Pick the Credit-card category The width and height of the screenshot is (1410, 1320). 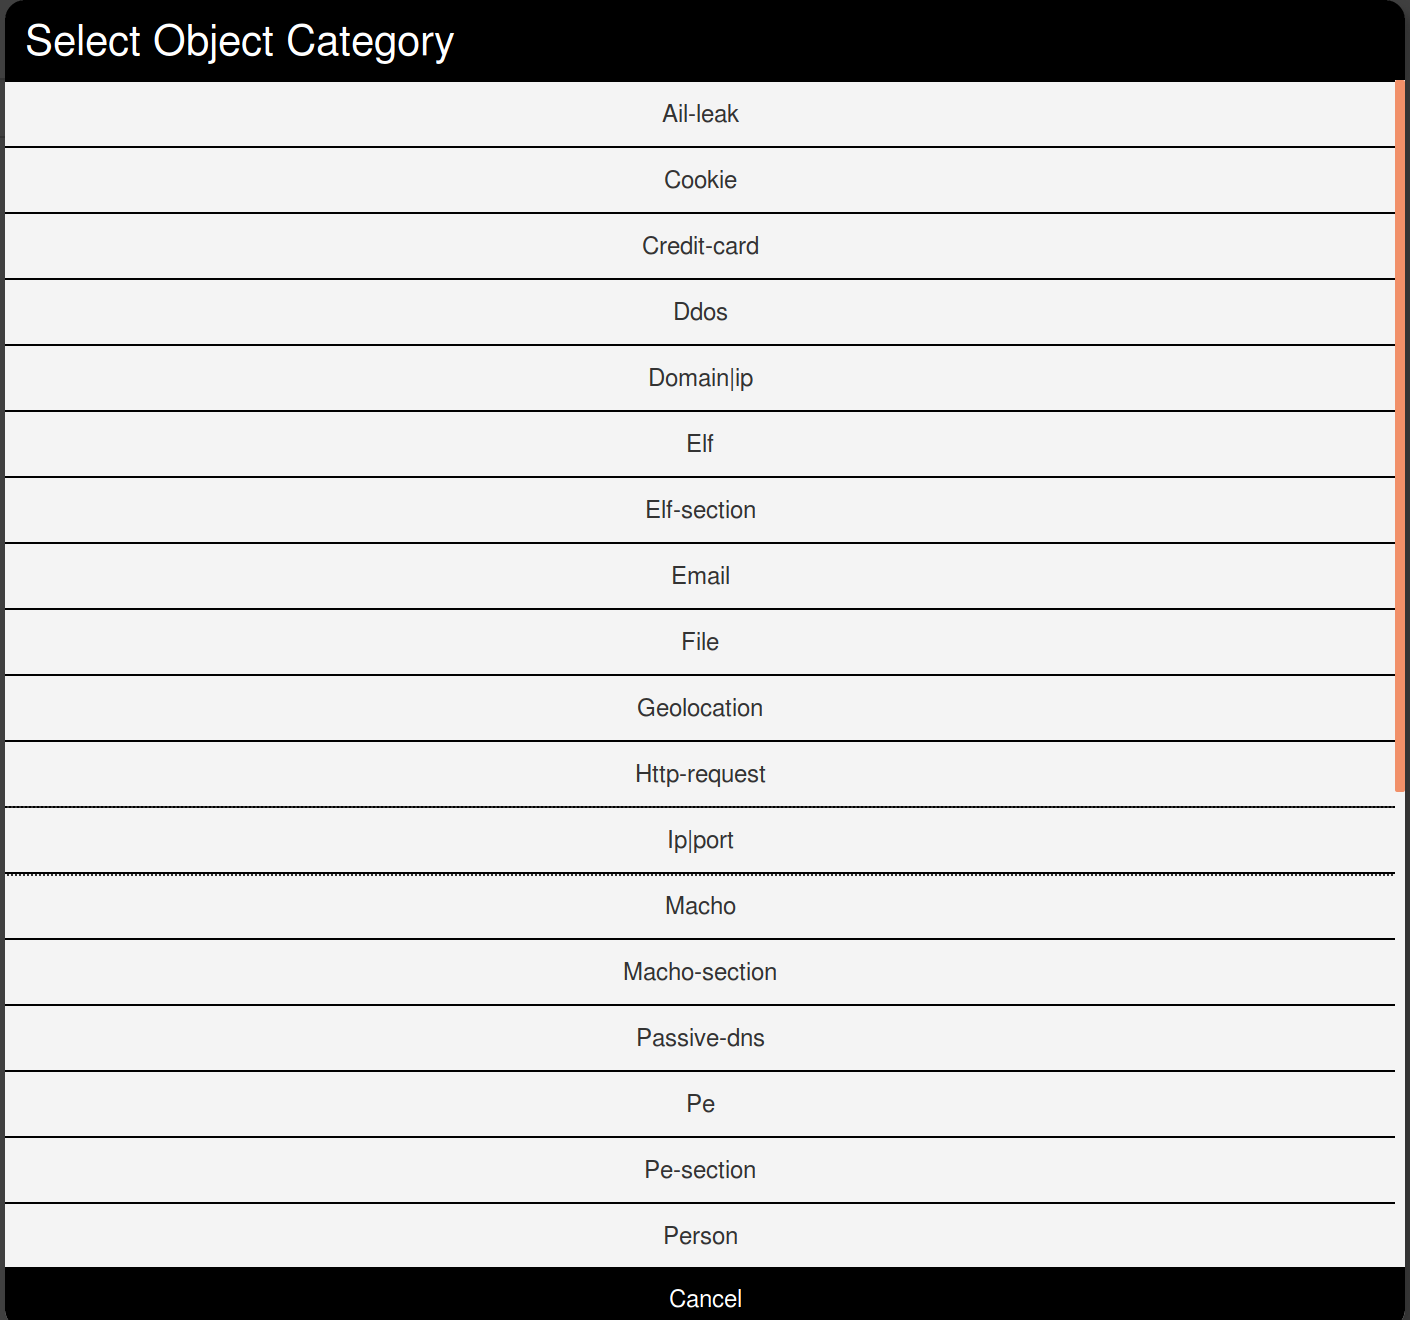pyautogui.click(x=700, y=246)
